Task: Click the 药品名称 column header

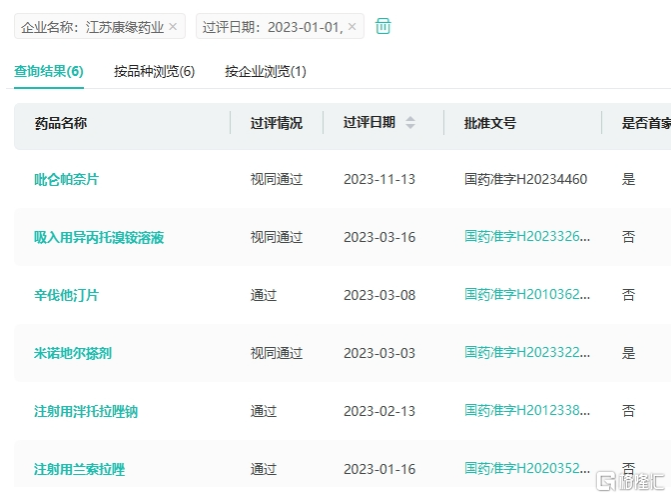Action: pos(61,123)
